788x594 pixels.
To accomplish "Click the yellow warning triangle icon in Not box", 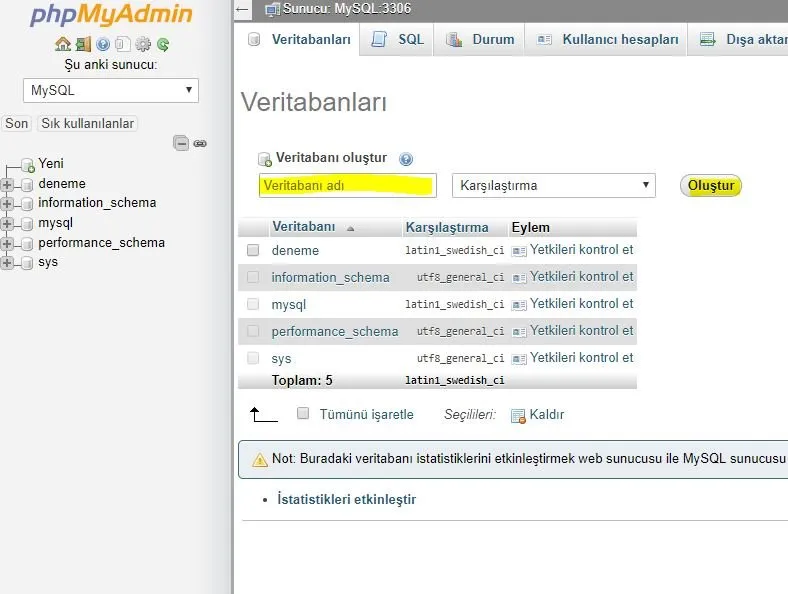I will (260, 459).
